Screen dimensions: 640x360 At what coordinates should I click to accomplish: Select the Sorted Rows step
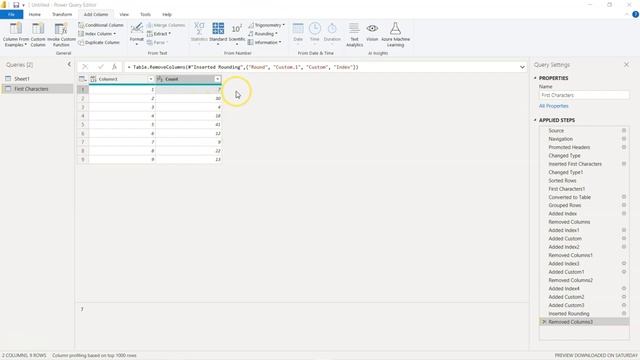562,180
